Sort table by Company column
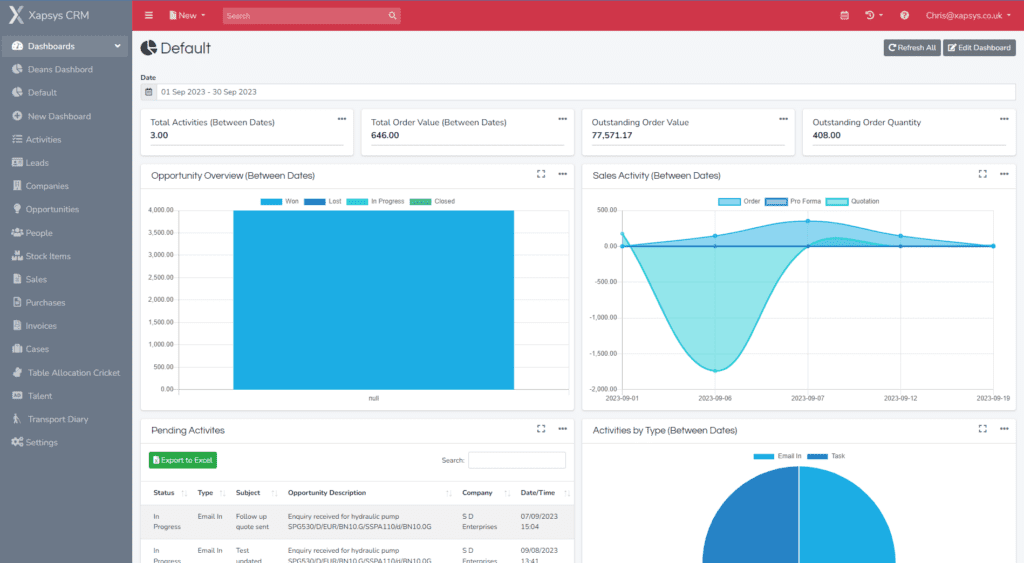Viewport: 1024px width, 563px height. (x=486, y=492)
